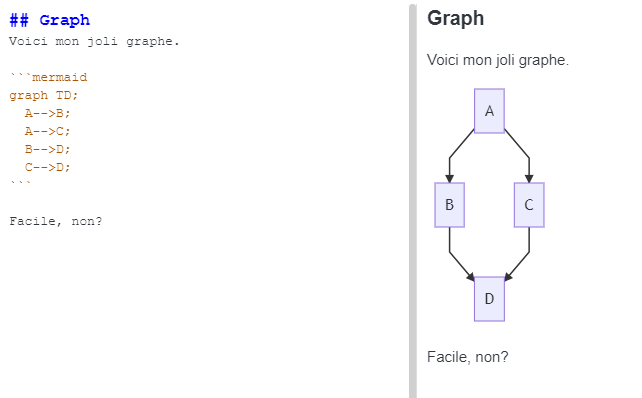
Task: Select node B in the rendered diagram
Action: (x=450, y=205)
